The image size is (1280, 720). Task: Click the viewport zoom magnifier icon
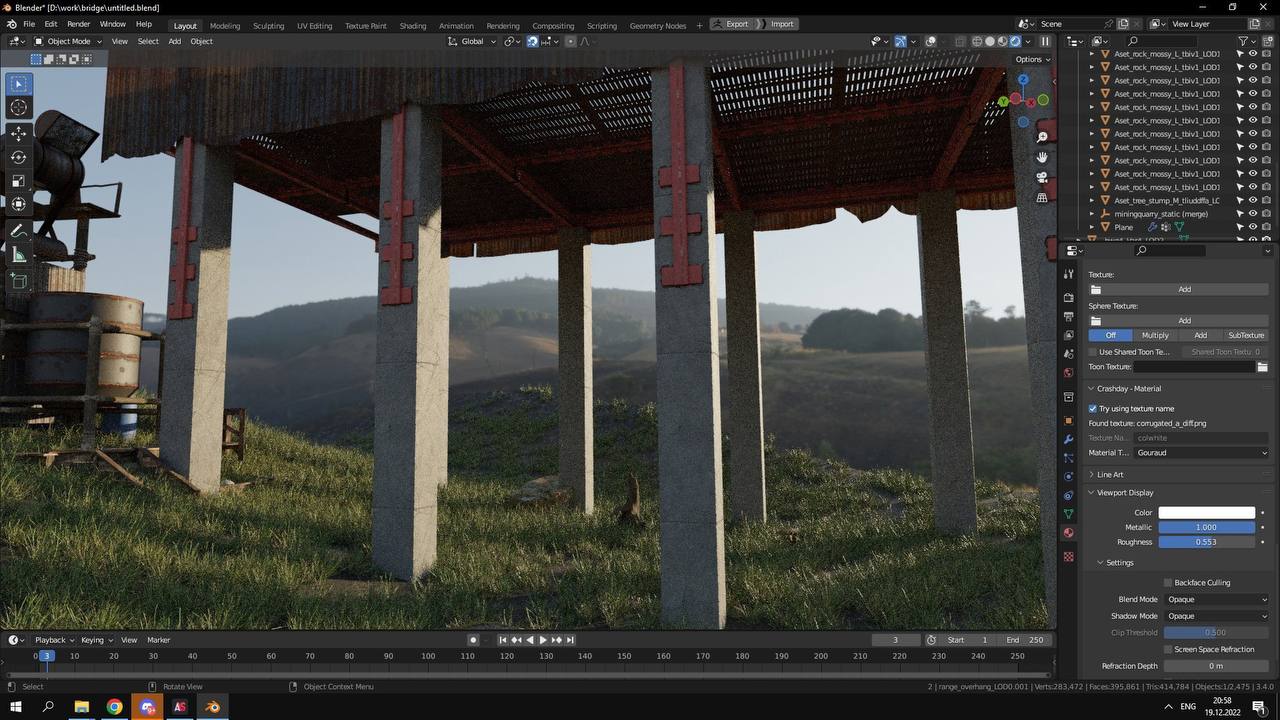(1042, 137)
